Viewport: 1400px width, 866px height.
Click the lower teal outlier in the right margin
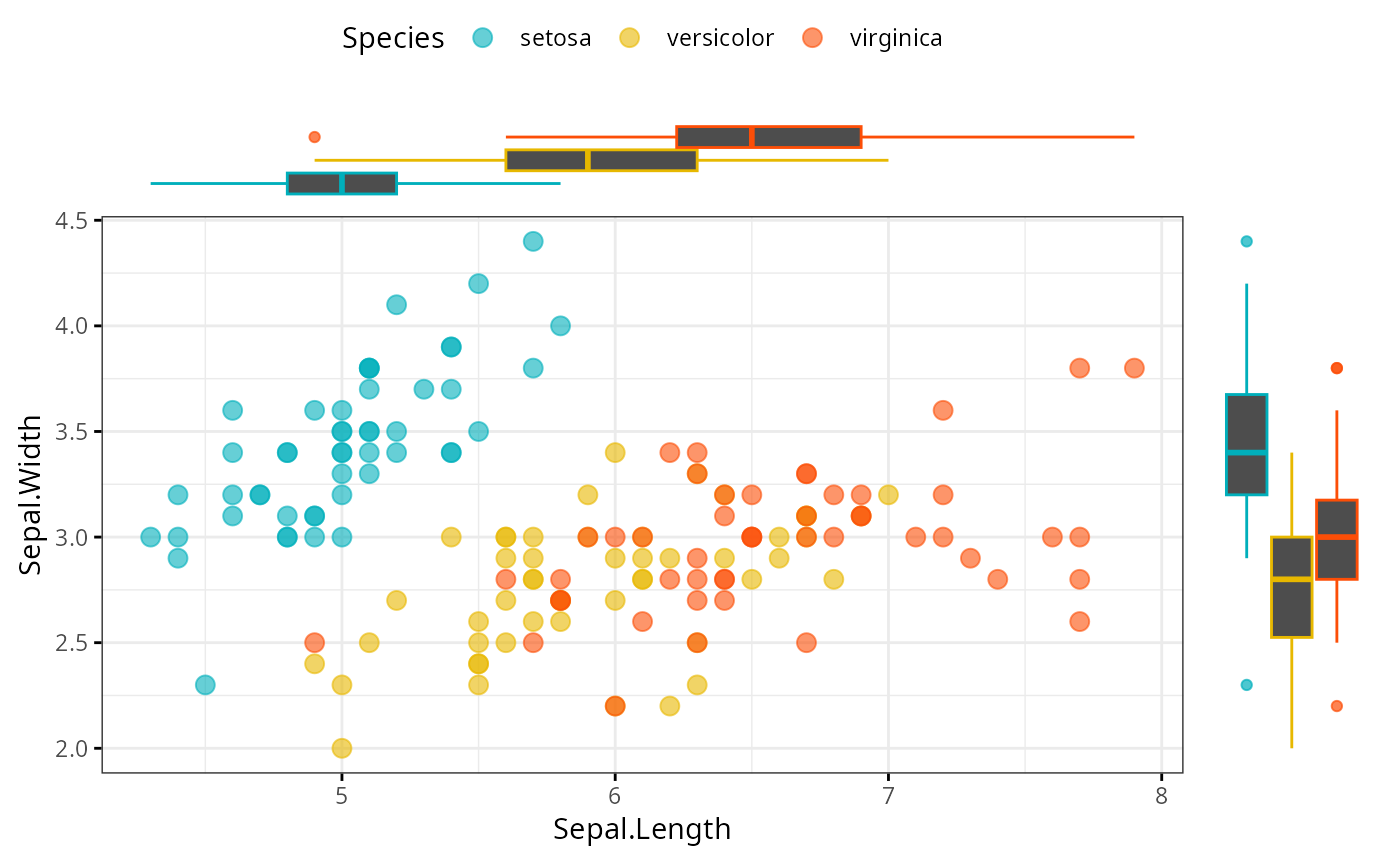pyautogui.click(x=1246, y=685)
